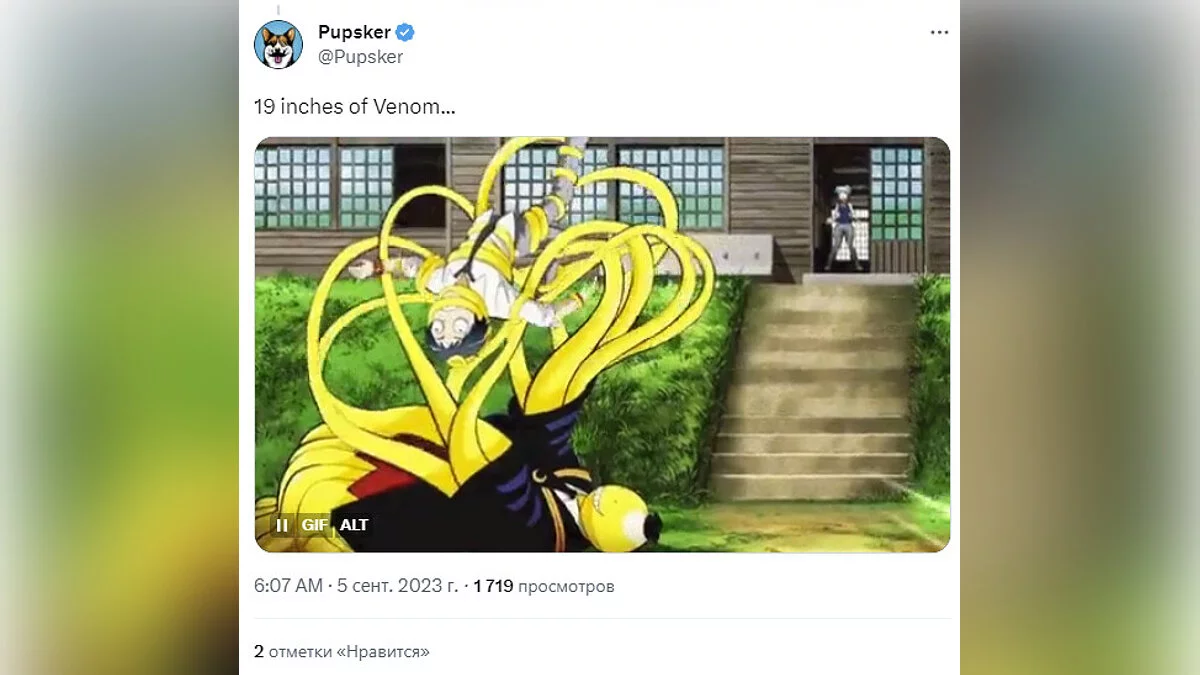
Task: Open the anime GIF in full view
Action: 602,344
